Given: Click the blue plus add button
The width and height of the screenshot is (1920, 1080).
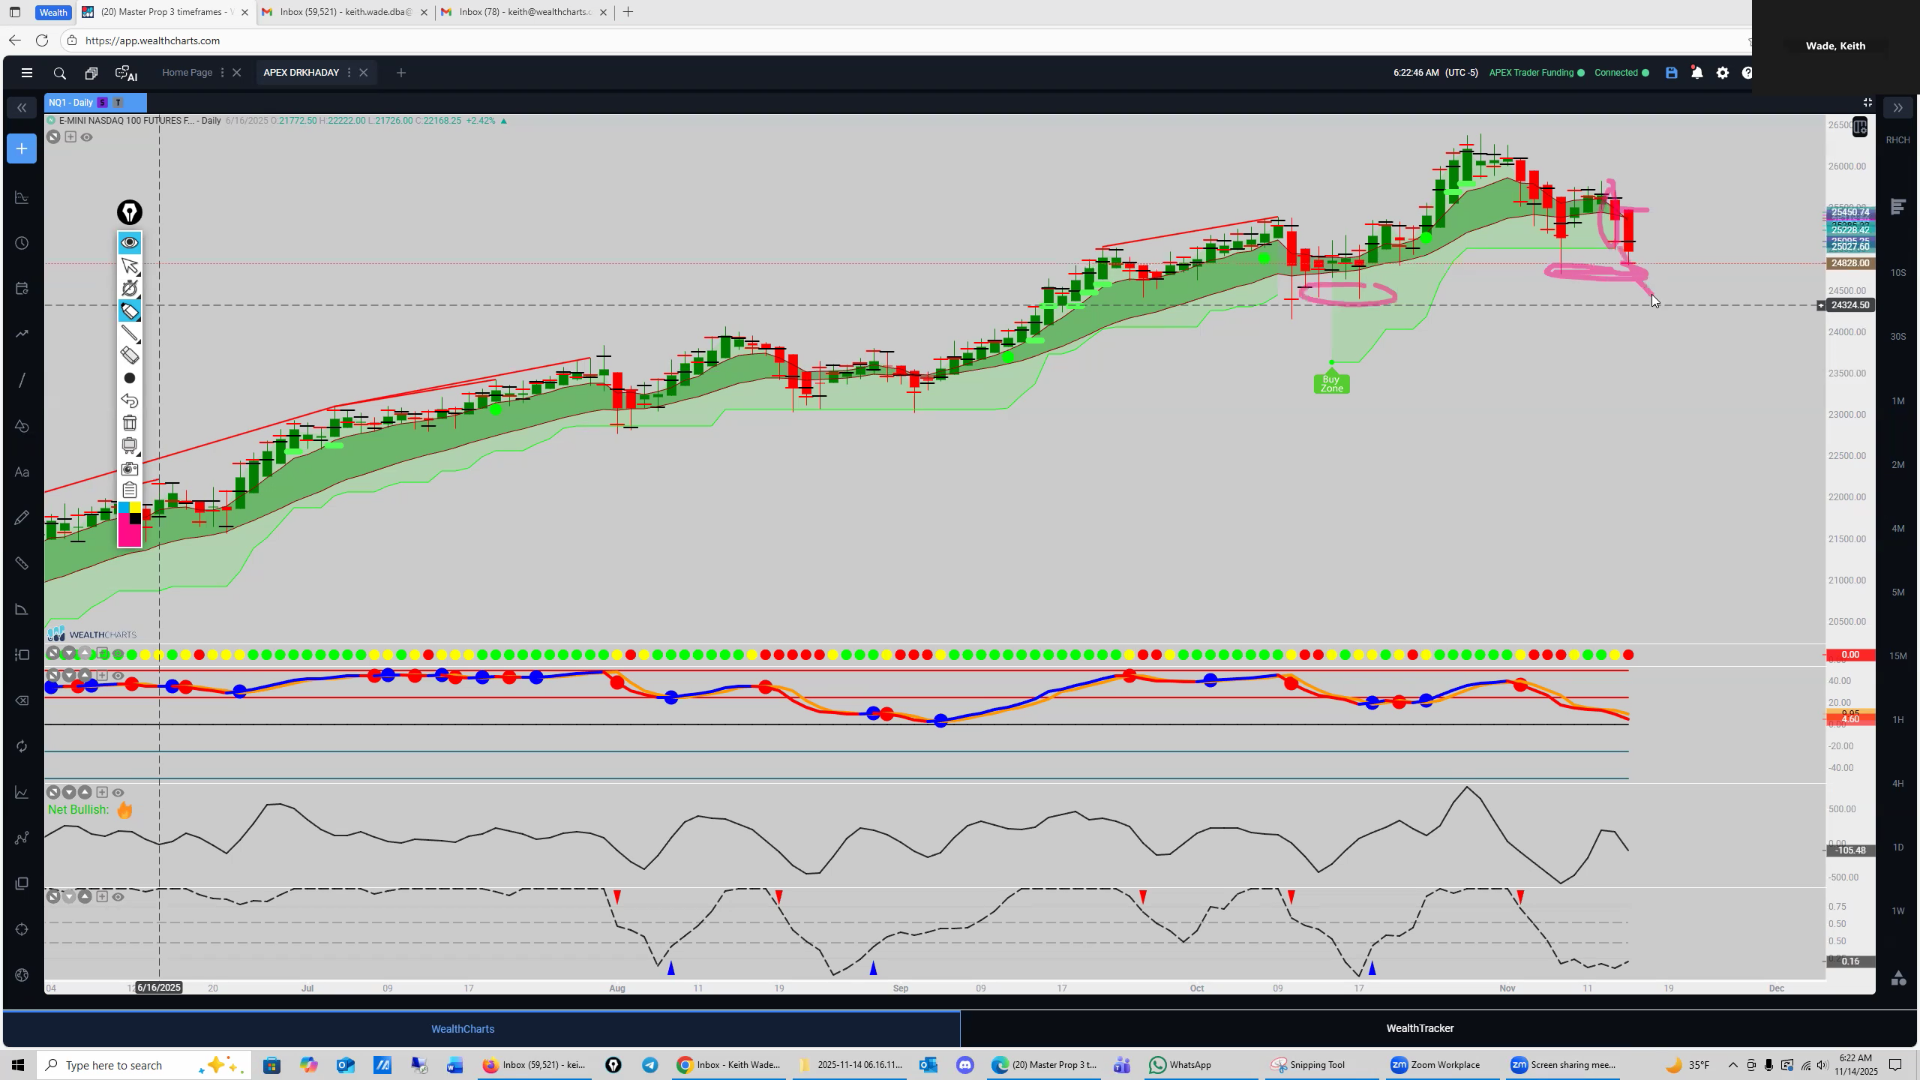Looking at the screenshot, I should click(21, 149).
